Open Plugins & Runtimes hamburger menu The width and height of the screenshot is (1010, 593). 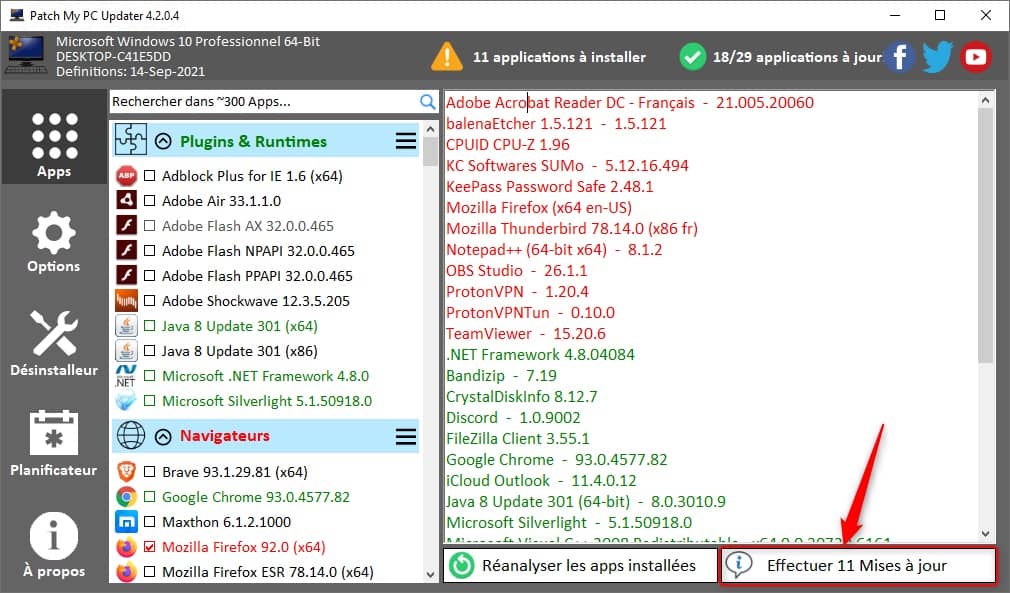(x=406, y=141)
